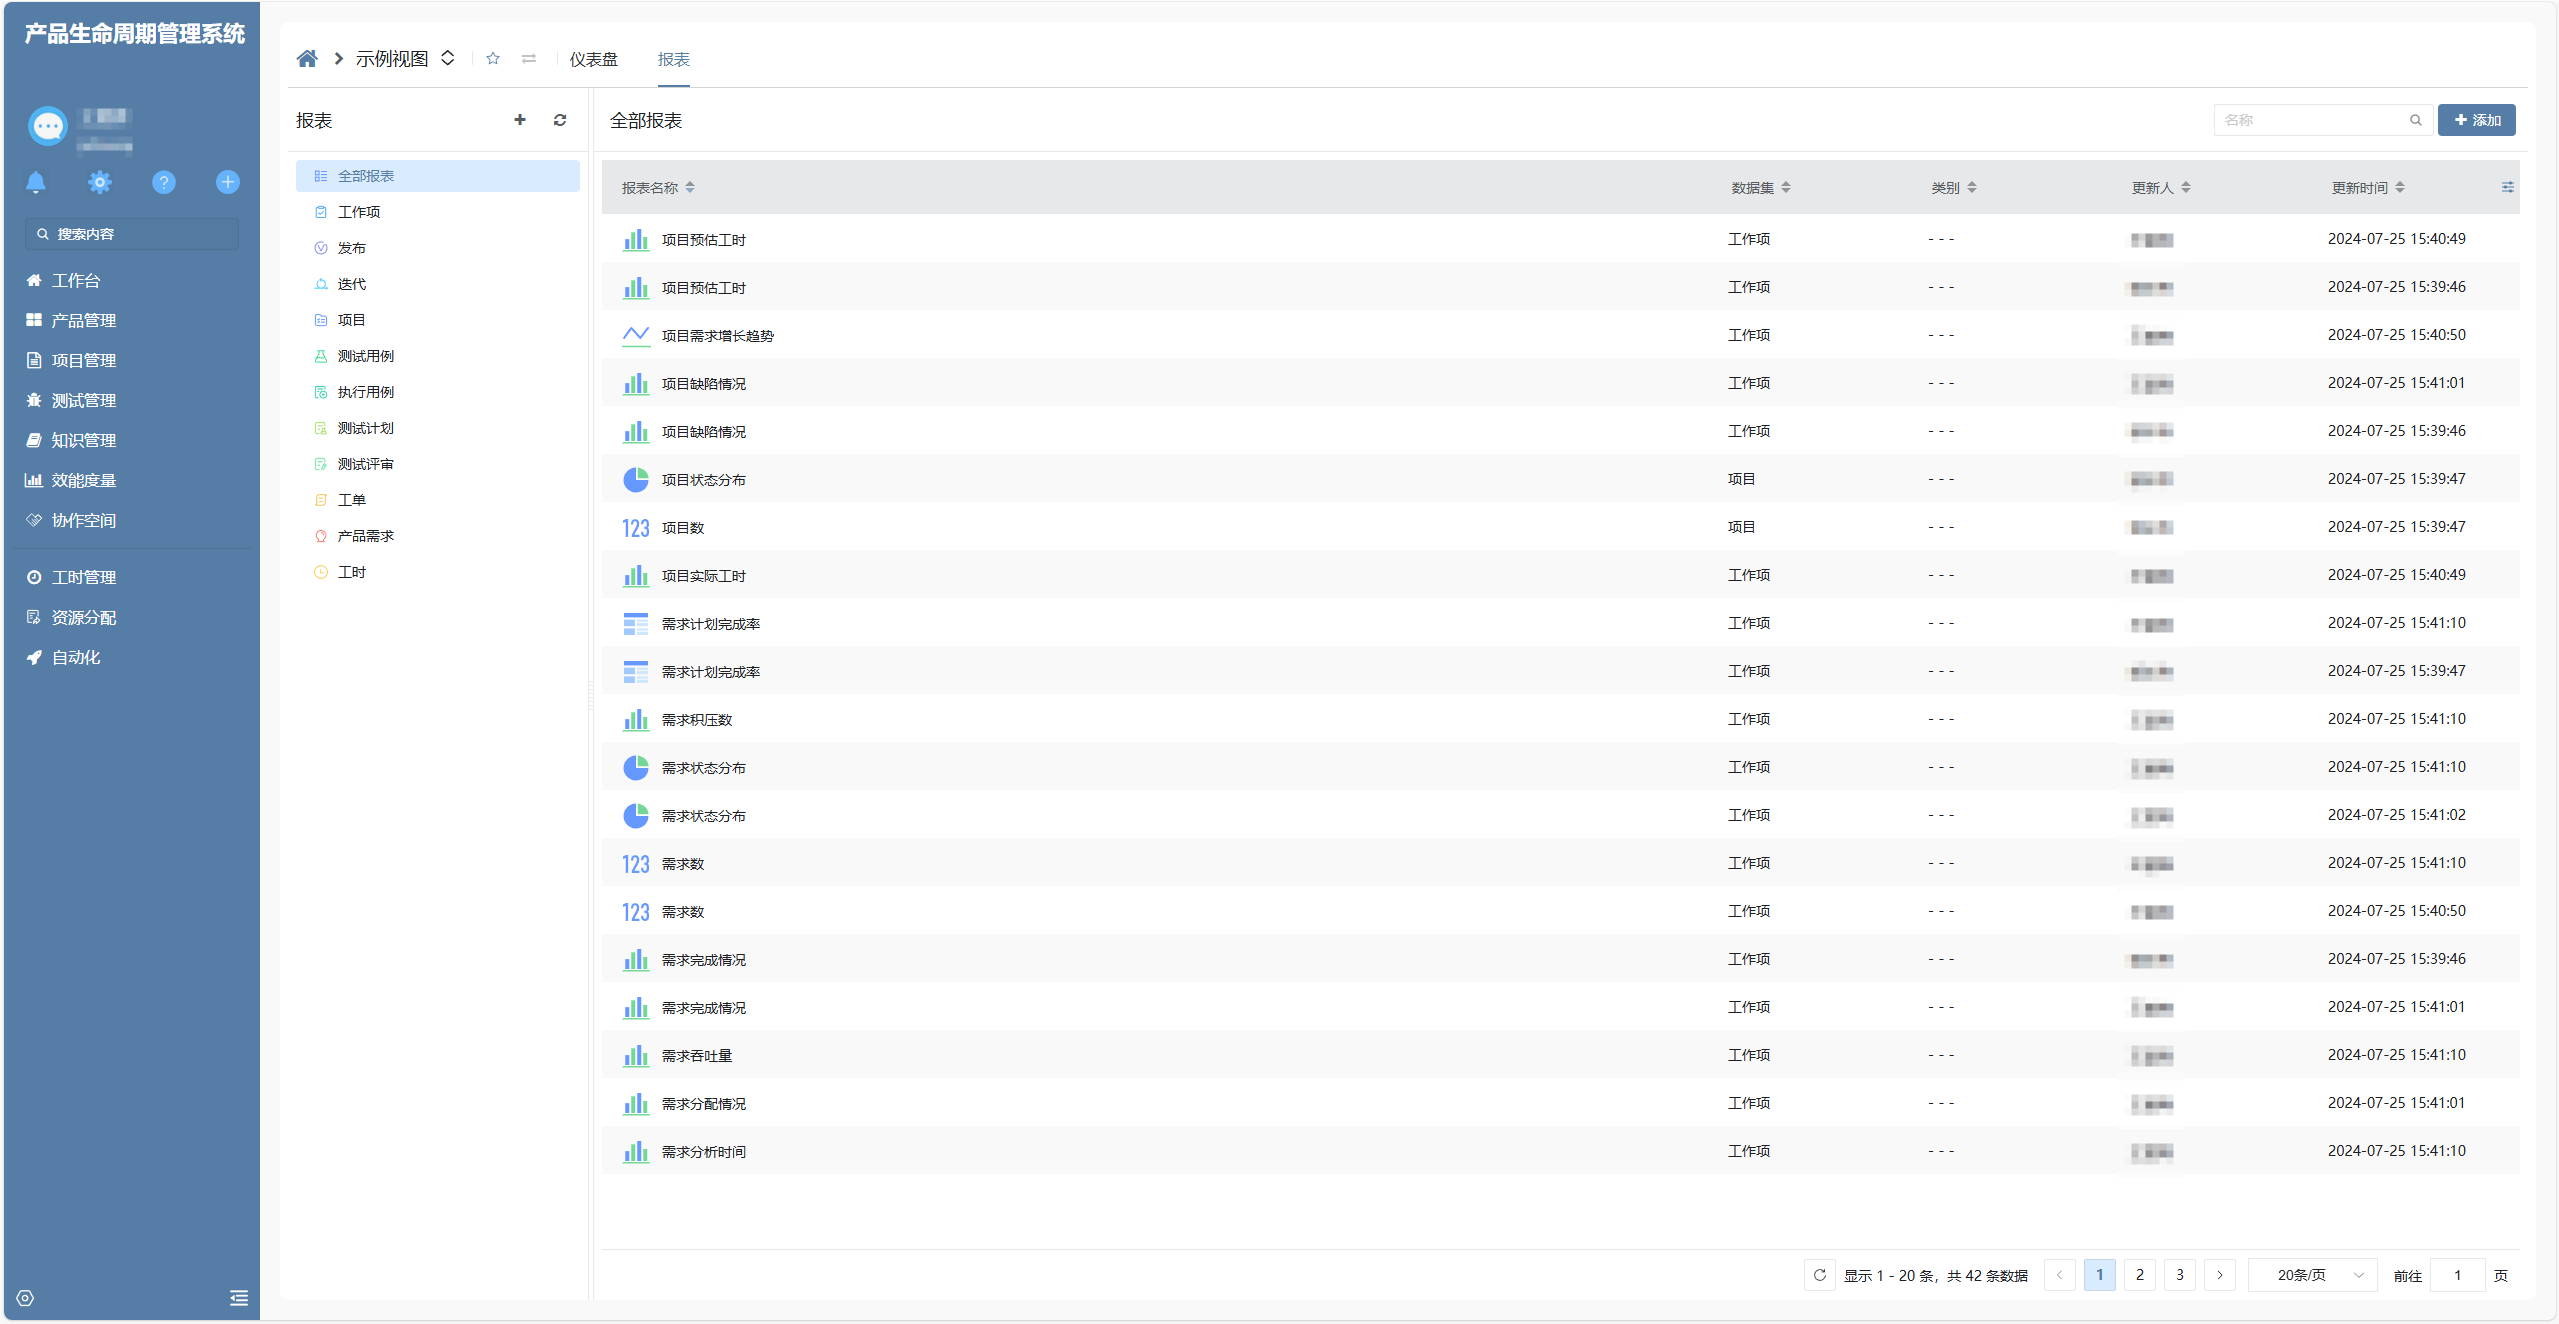Click the notification bell icon

[x=36, y=182]
